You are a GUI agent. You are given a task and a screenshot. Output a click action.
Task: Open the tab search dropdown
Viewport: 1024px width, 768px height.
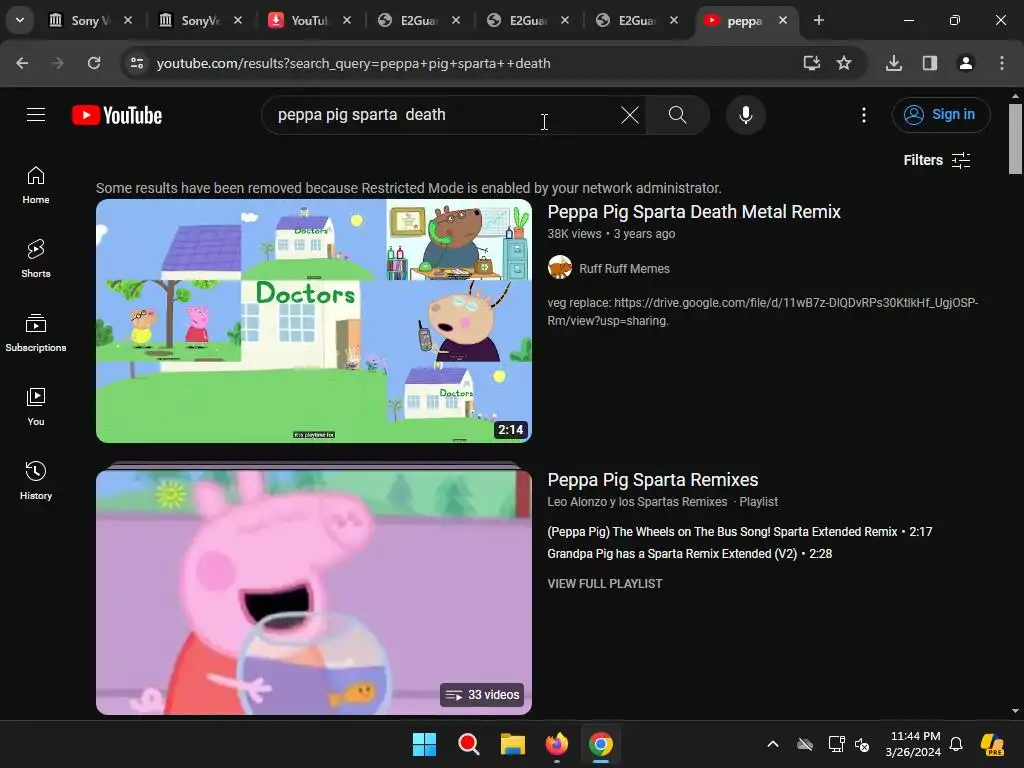click(x=20, y=20)
